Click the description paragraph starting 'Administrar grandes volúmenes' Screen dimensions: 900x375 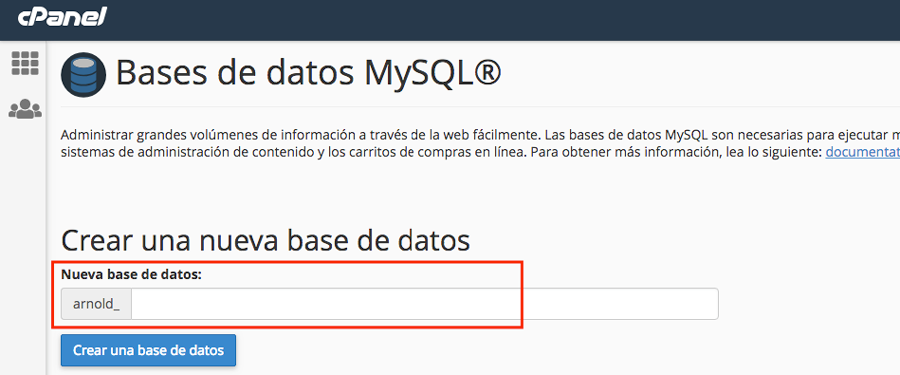480,144
